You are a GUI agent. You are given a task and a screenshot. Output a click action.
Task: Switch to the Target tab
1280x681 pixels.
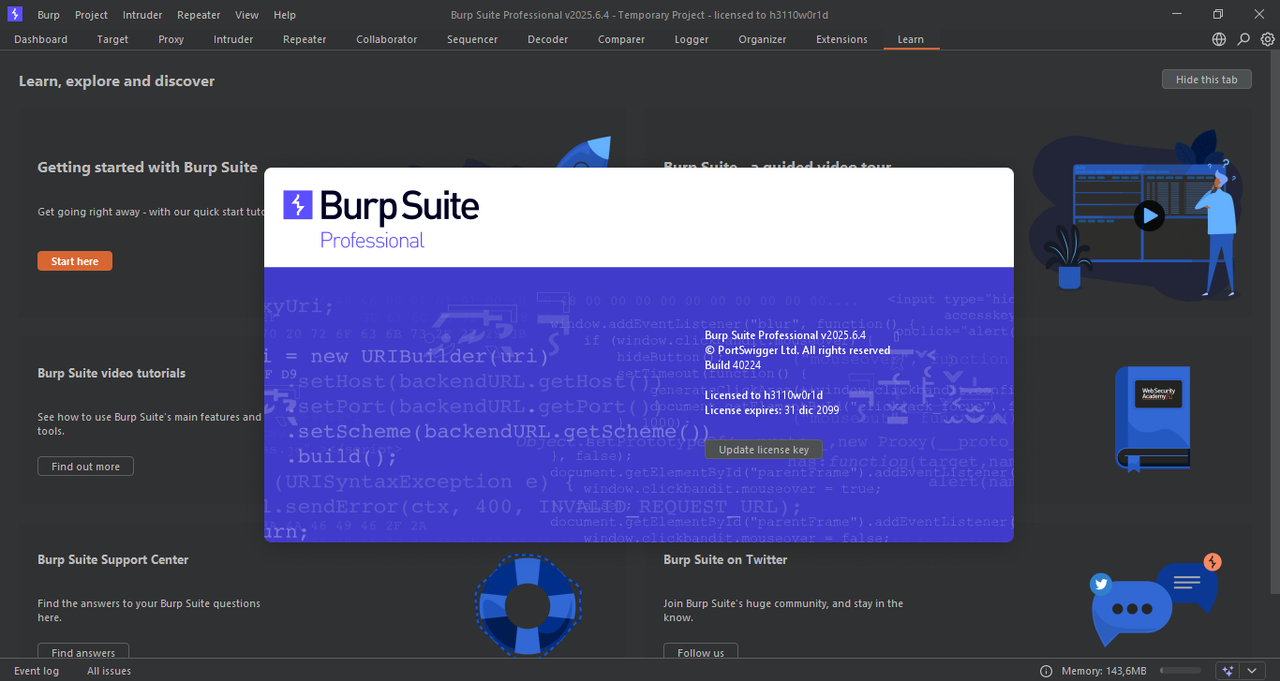tap(113, 39)
